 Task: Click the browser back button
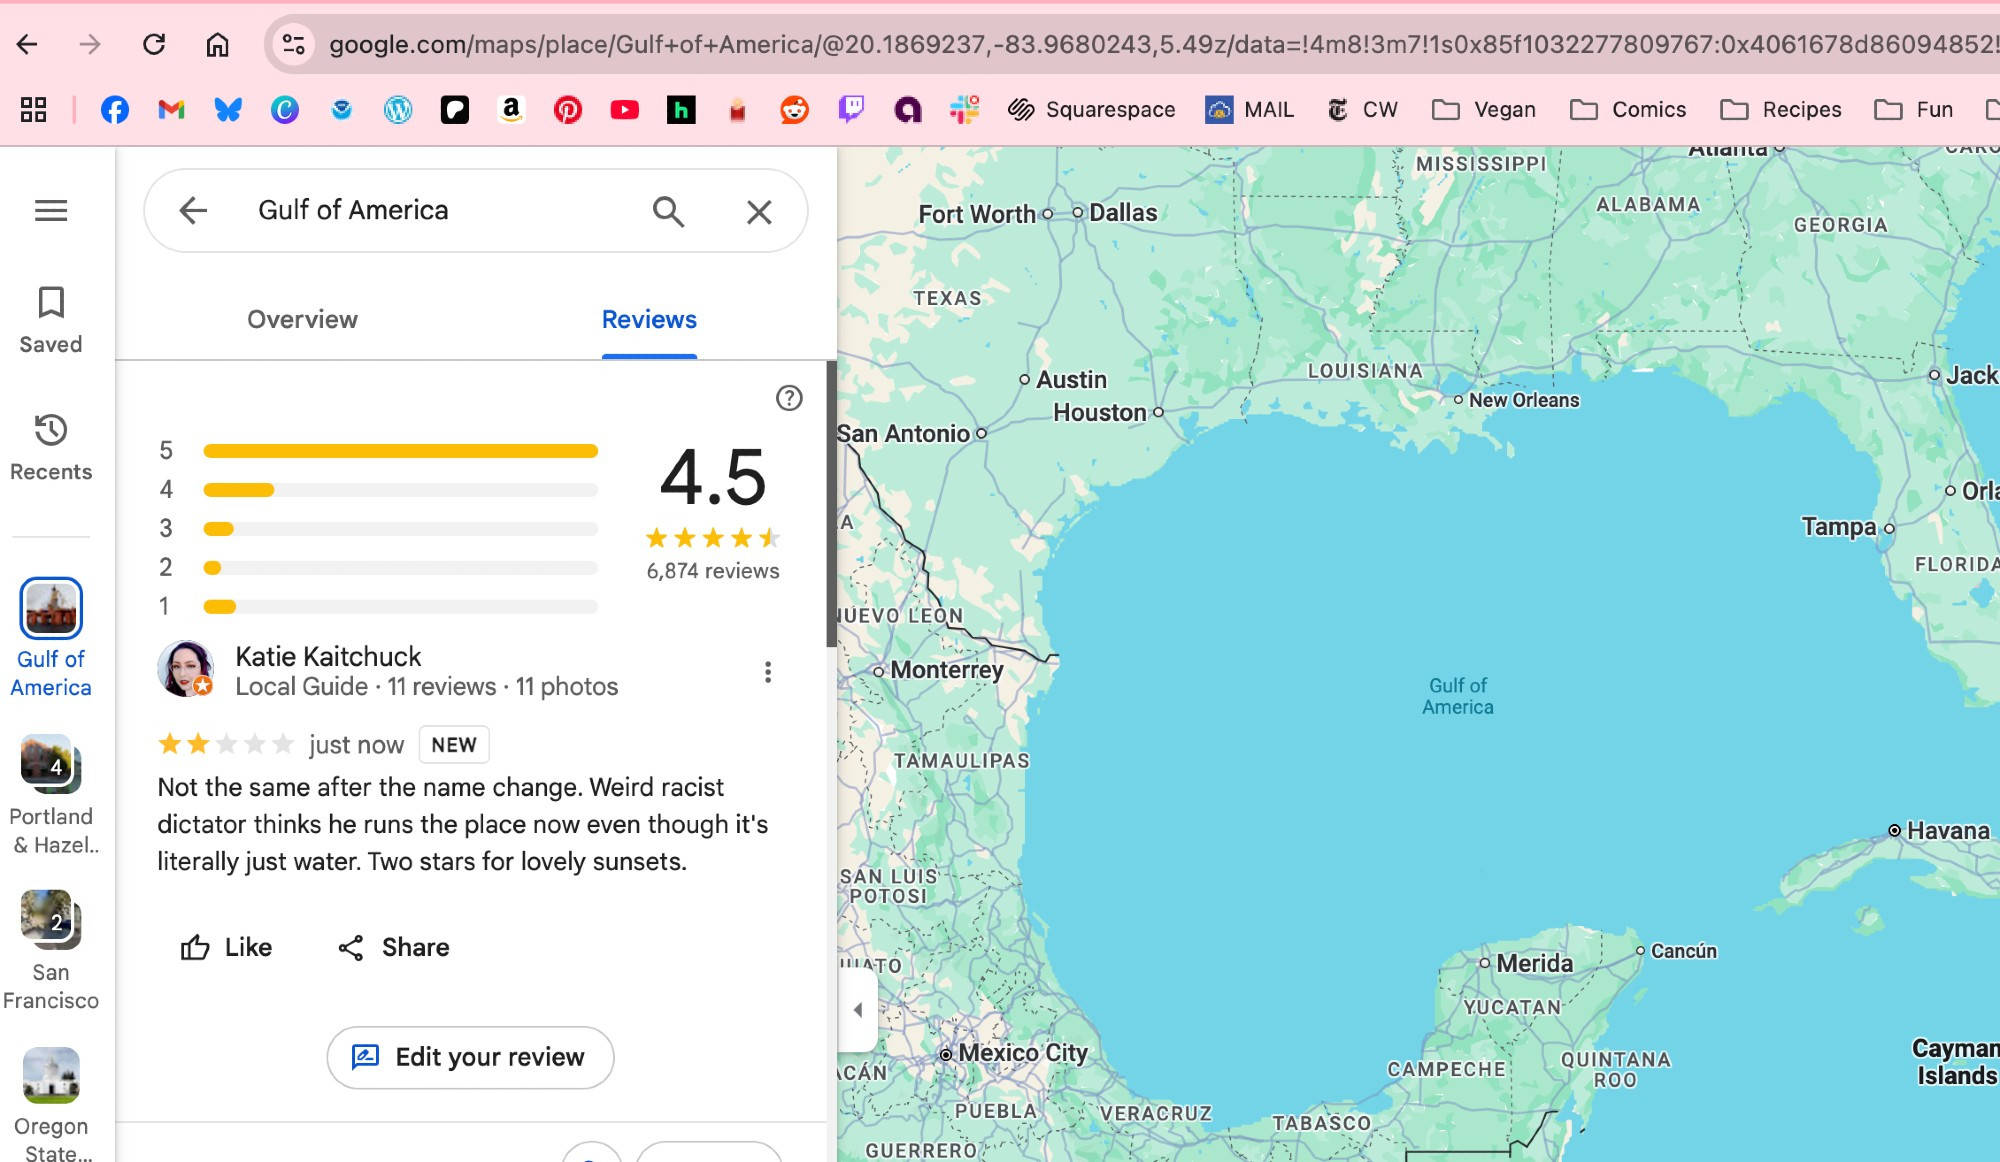pos(27,44)
